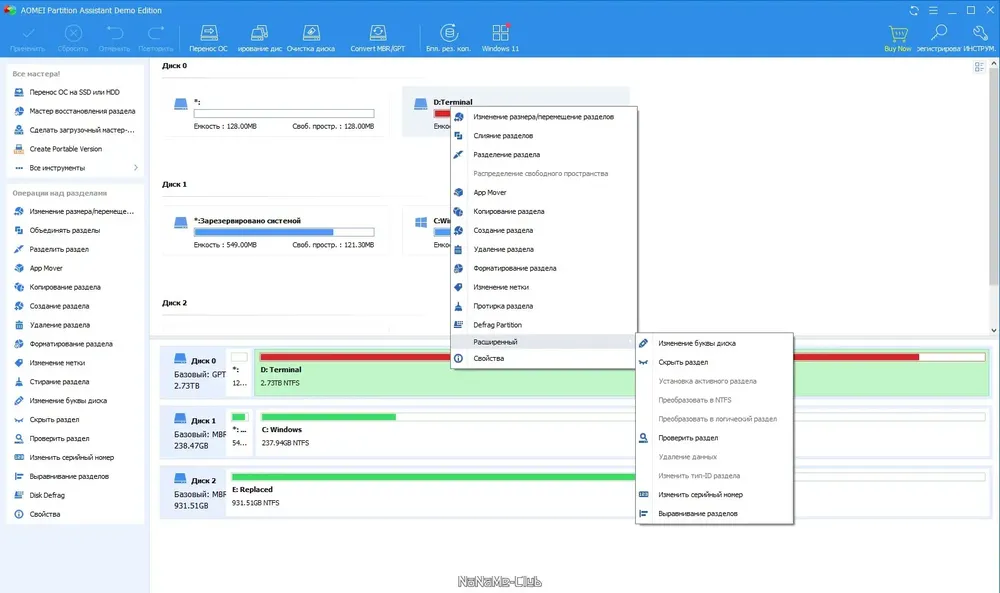This screenshot has width=1000, height=593.
Task: Select the Зарезервировано системой partition card
Action: 276,232
